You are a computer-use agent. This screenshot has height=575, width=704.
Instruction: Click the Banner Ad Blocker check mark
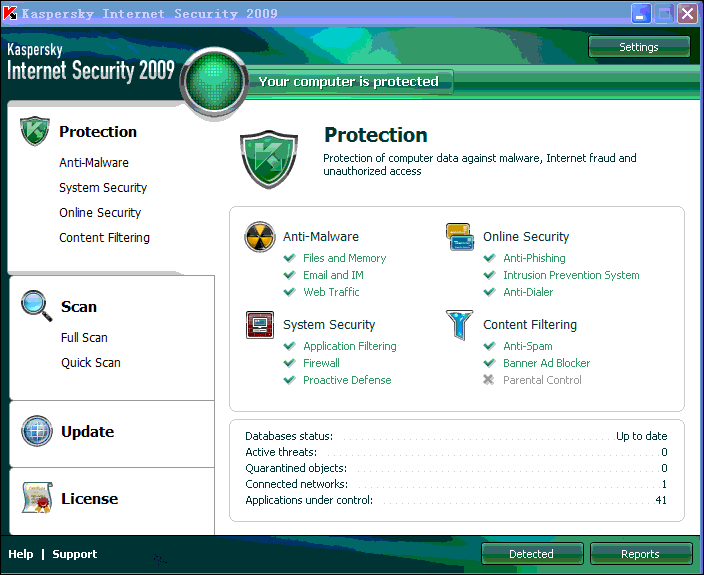[x=489, y=363]
